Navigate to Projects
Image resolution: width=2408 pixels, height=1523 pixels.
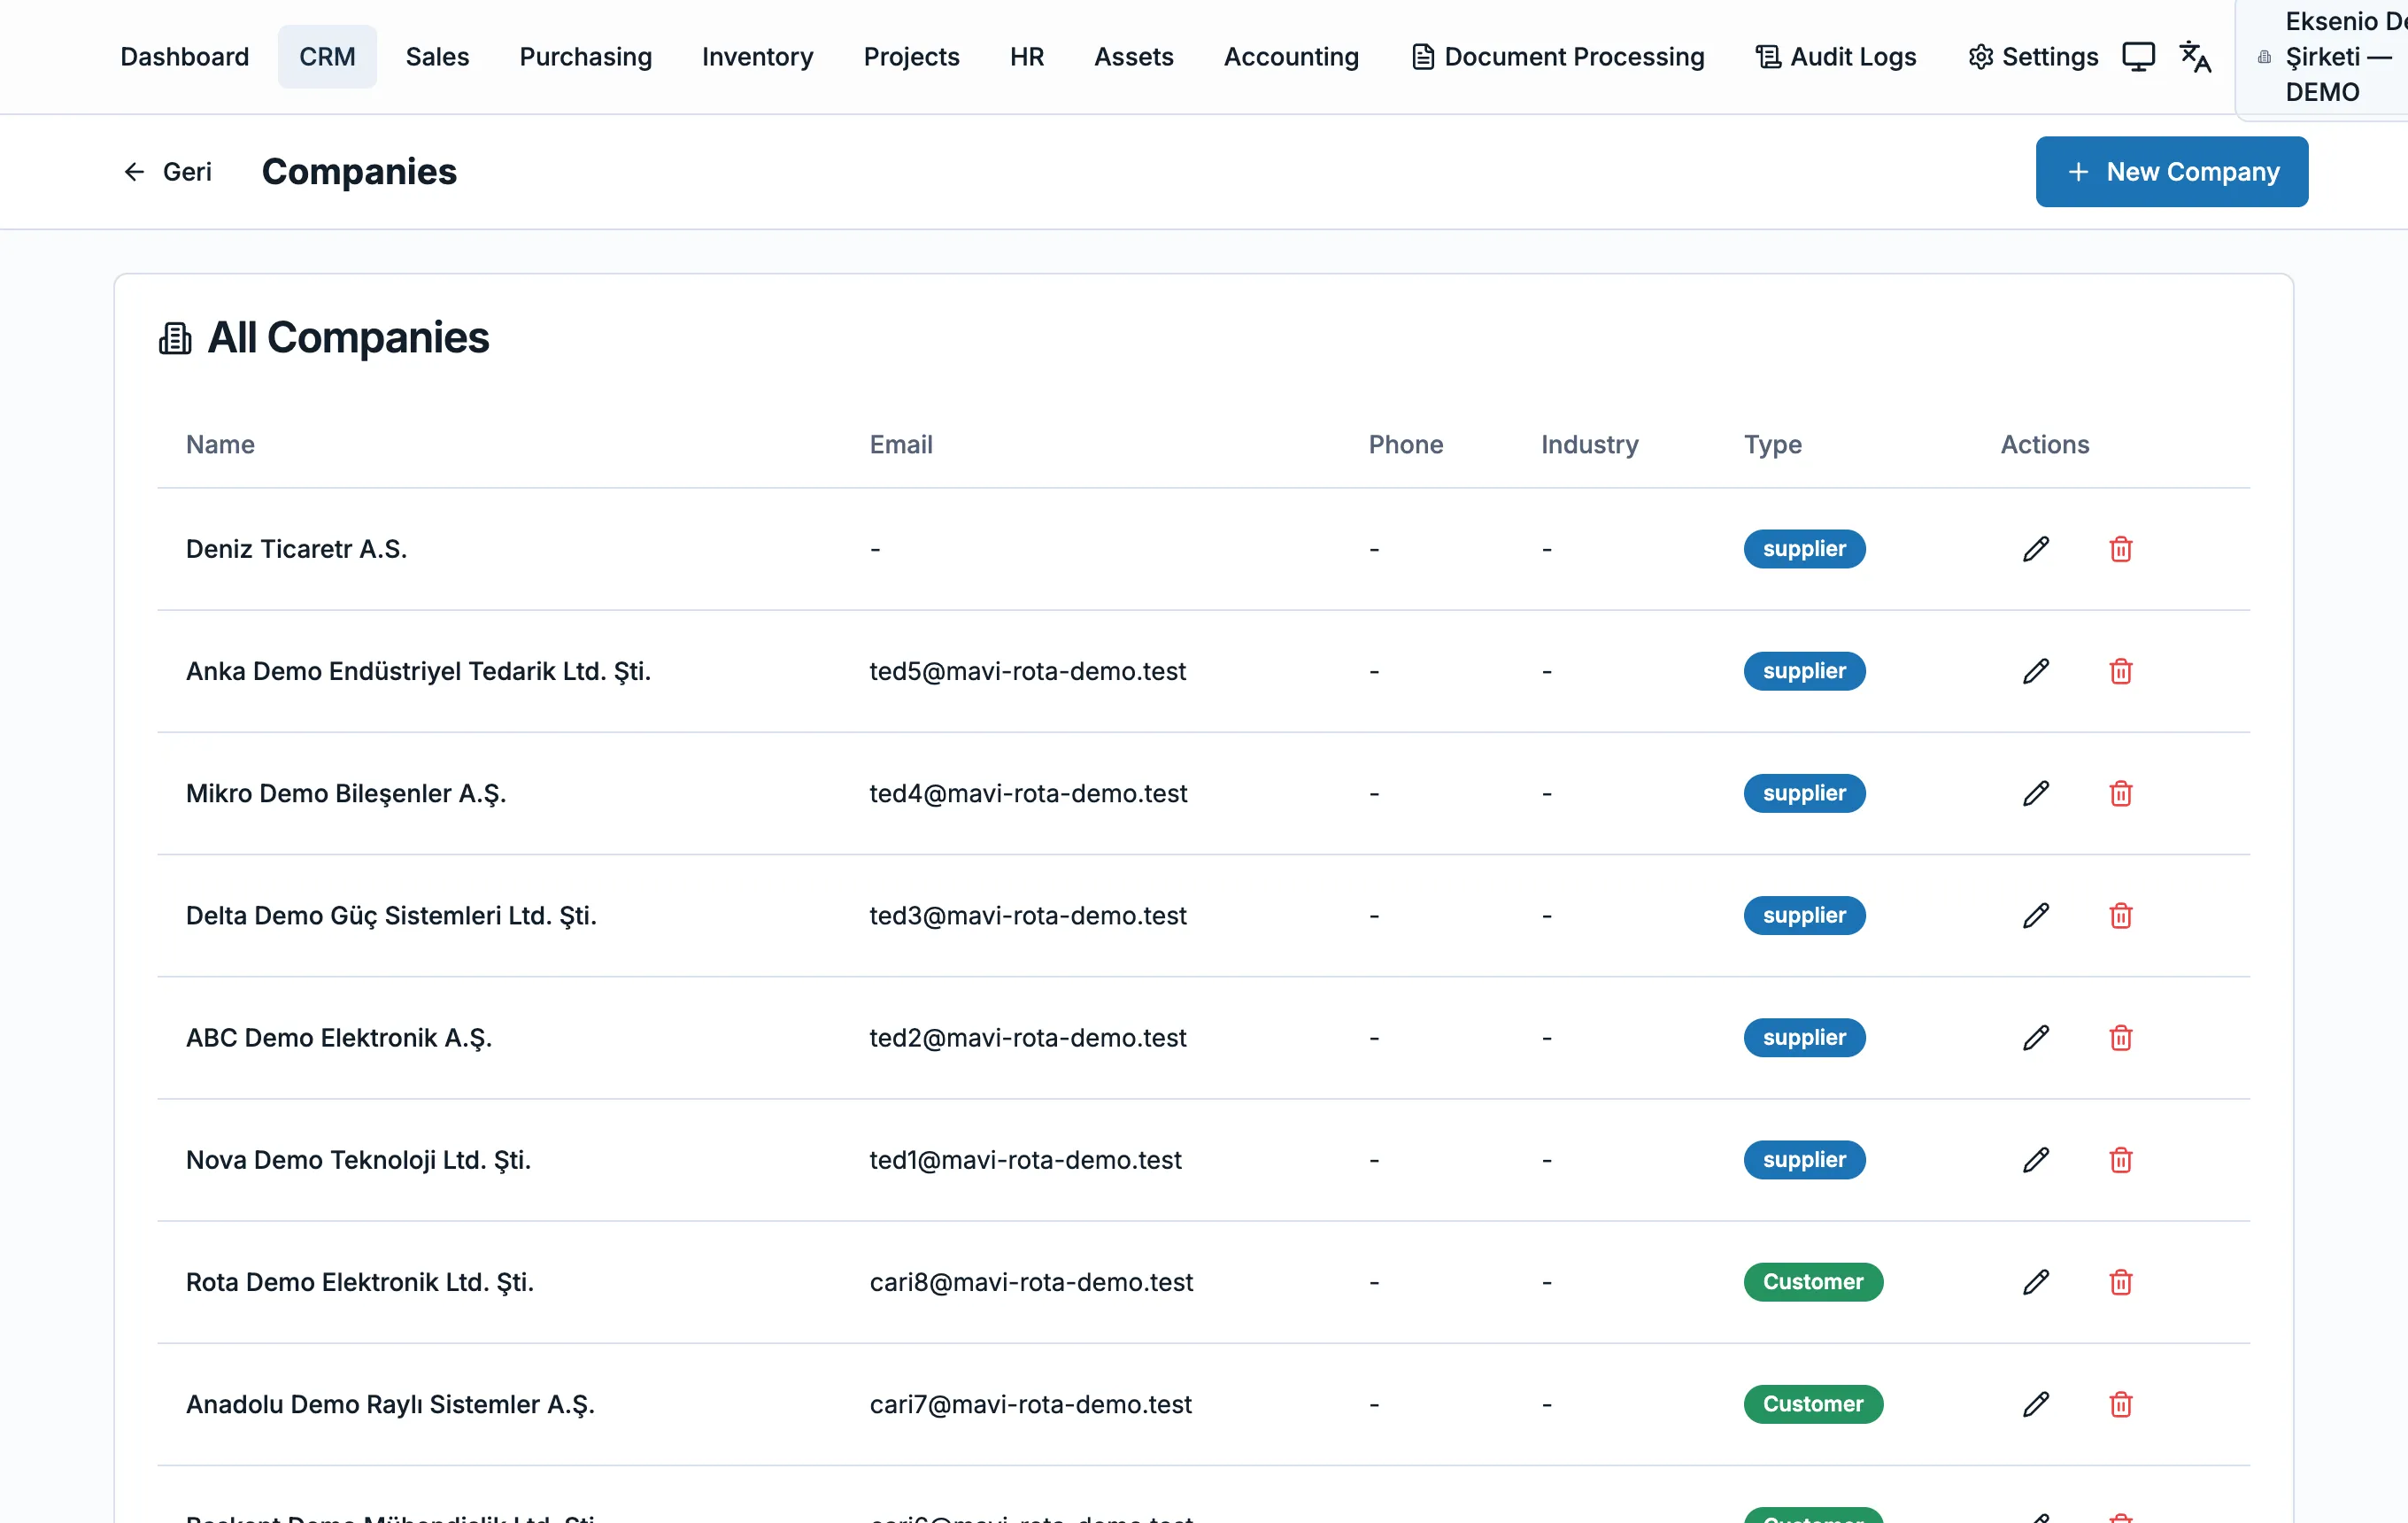click(x=911, y=57)
